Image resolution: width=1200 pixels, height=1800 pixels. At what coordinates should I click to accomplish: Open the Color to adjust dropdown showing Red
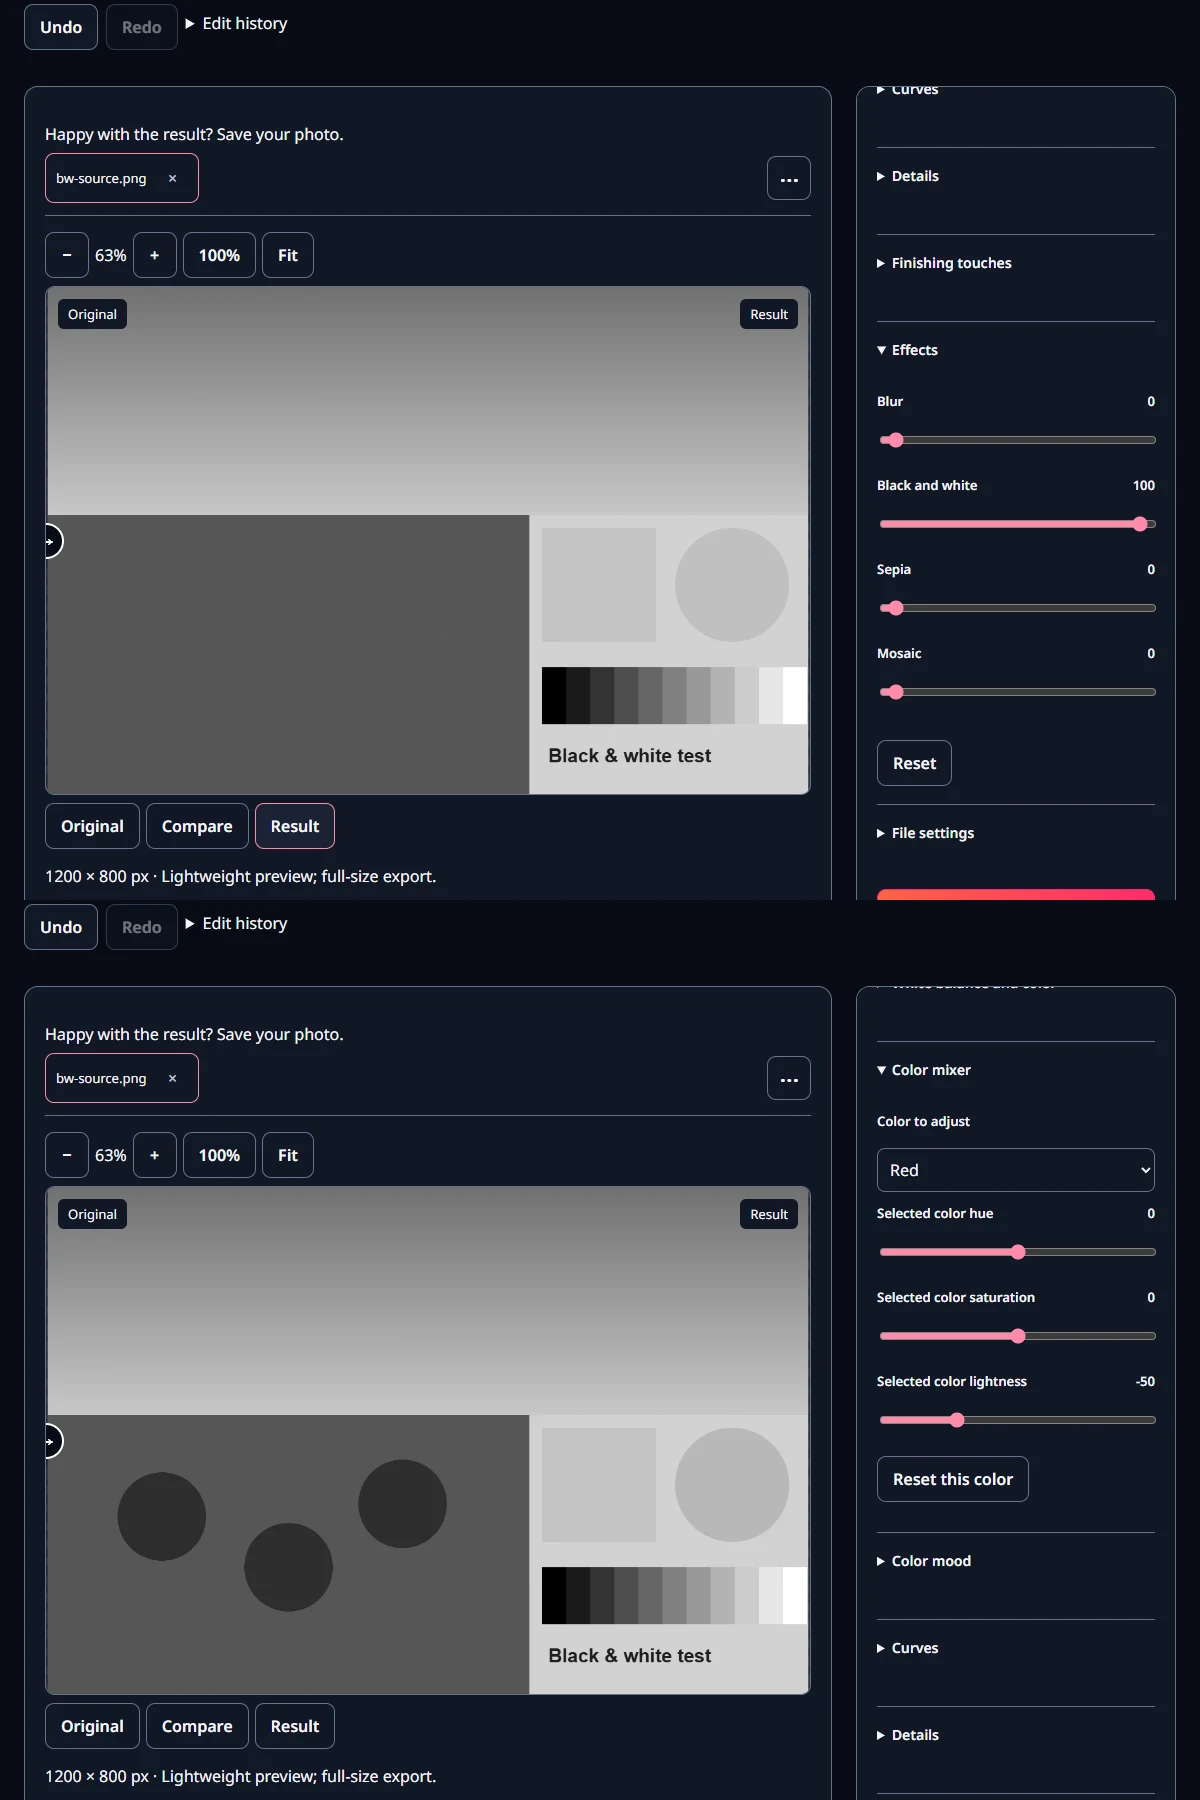coord(1016,1170)
